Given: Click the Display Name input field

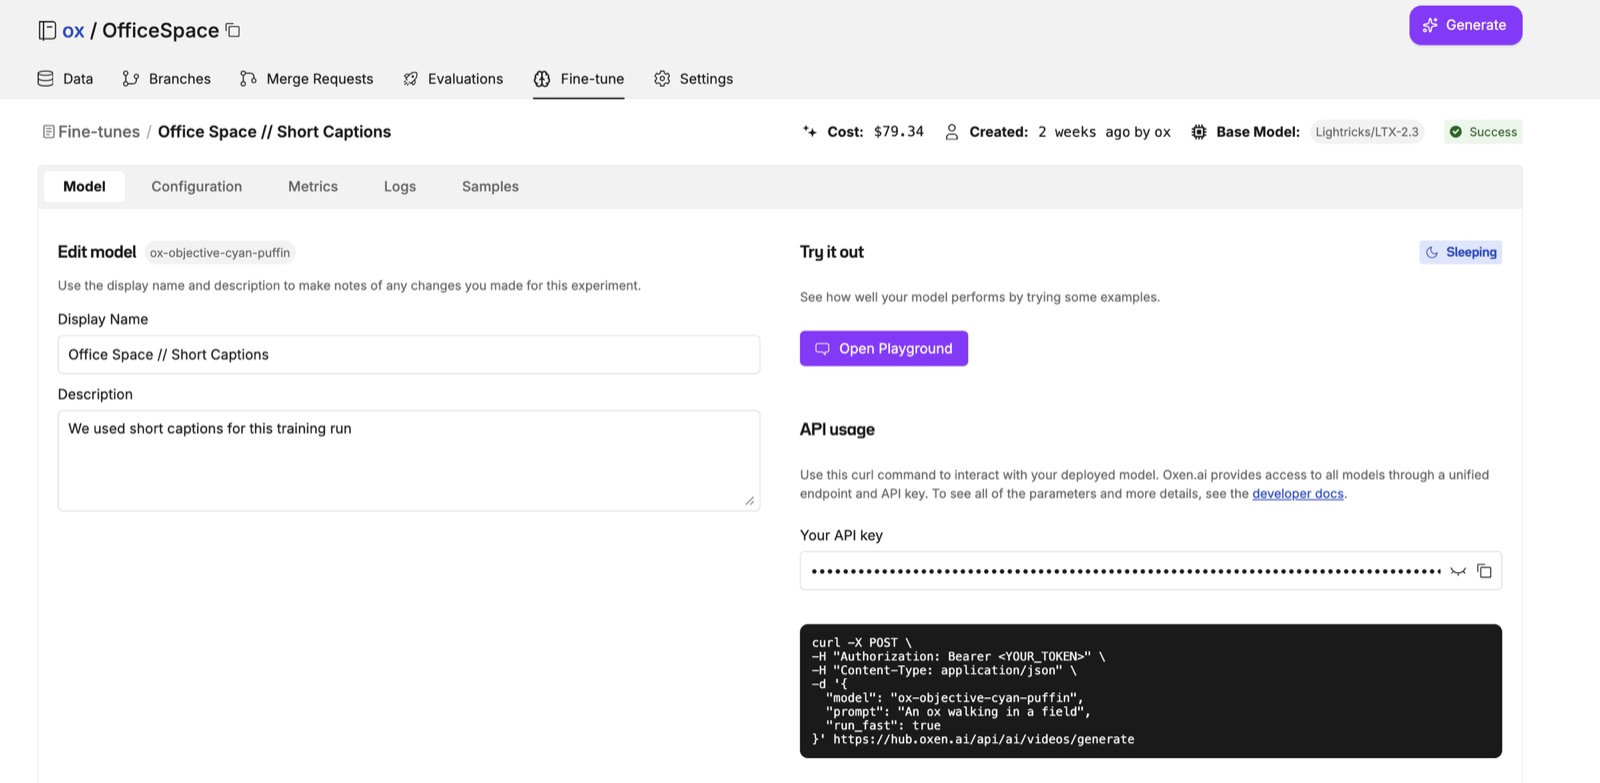Looking at the screenshot, I should pos(409,354).
